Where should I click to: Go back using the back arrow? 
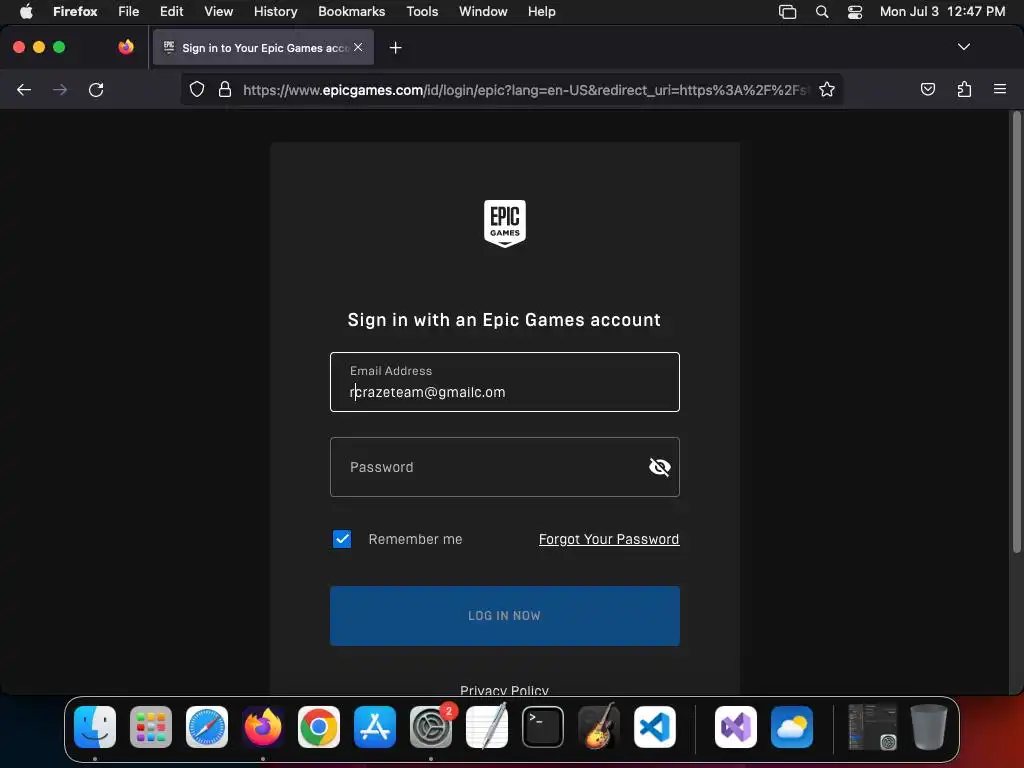tap(24, 89)
